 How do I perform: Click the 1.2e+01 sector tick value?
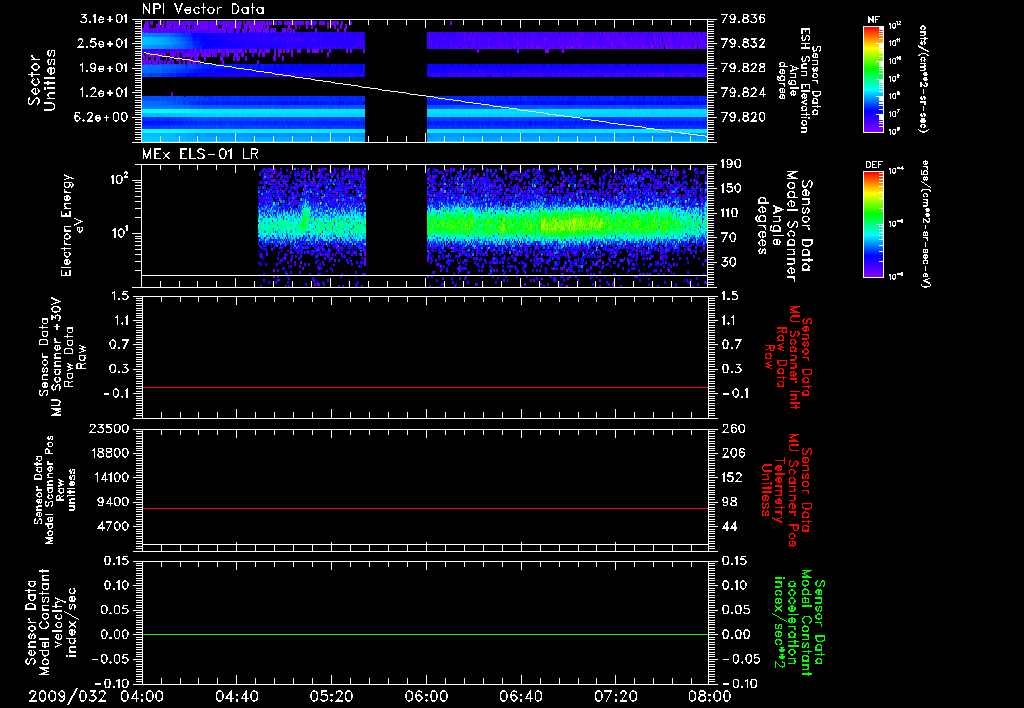click(x=104, y=93)
